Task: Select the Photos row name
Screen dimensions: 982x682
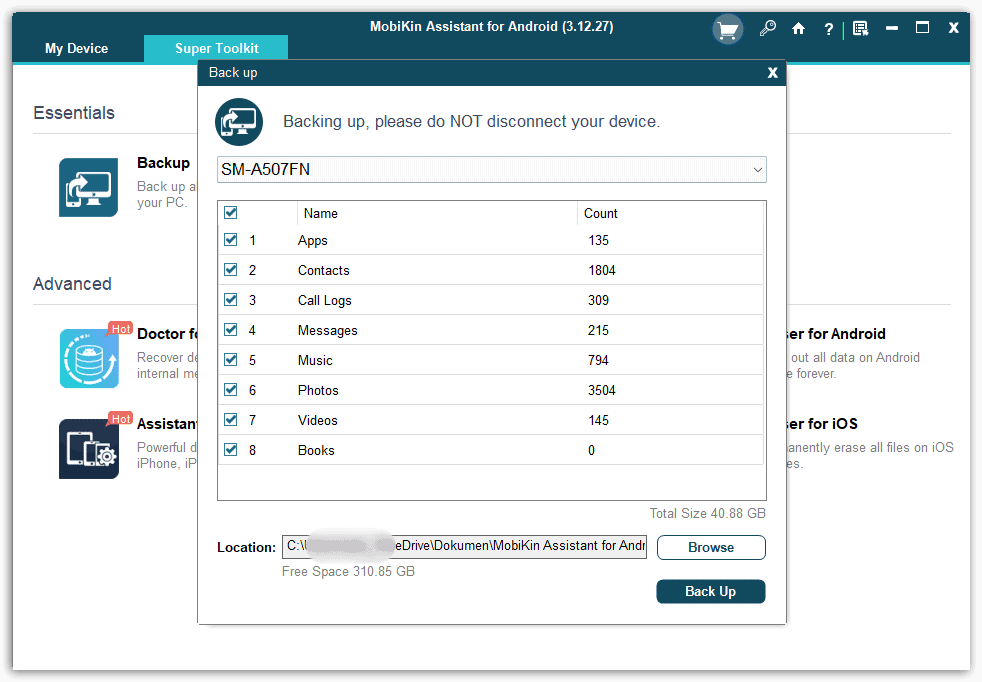Action: click(x=318, y=391)
